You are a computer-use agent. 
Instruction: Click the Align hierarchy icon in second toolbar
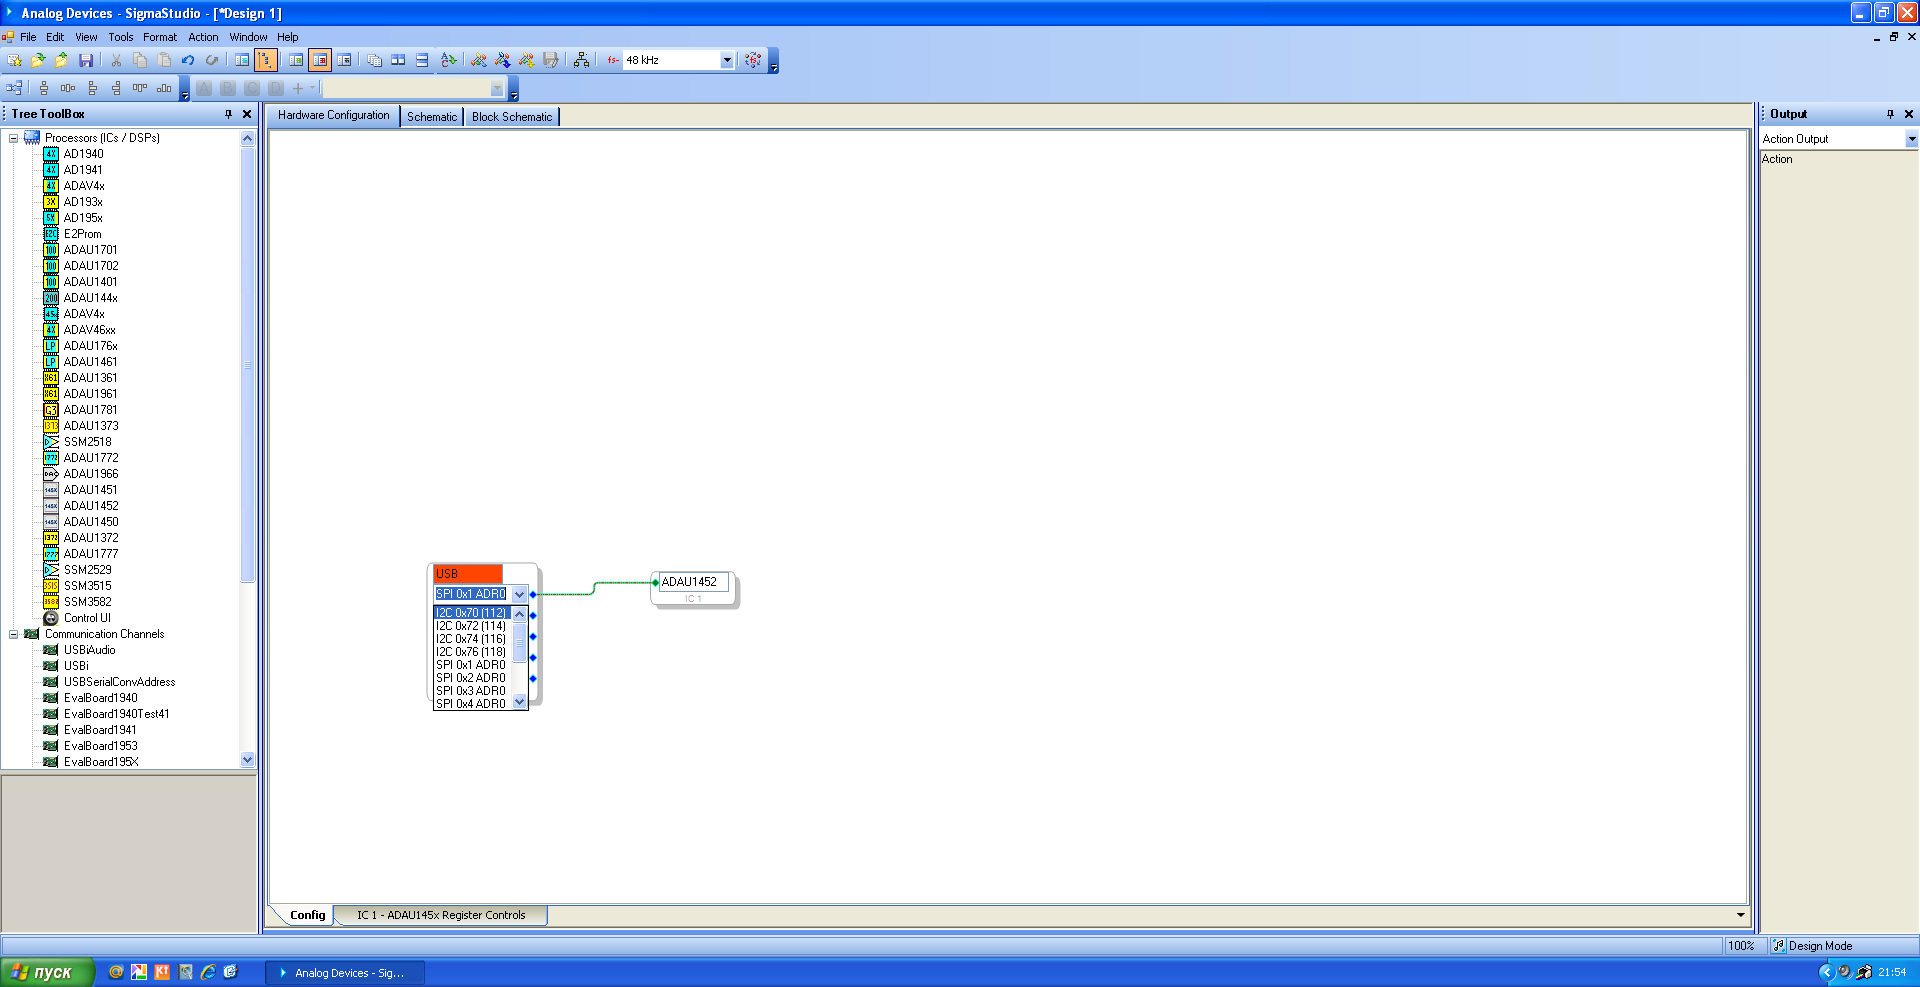(14, 88)
